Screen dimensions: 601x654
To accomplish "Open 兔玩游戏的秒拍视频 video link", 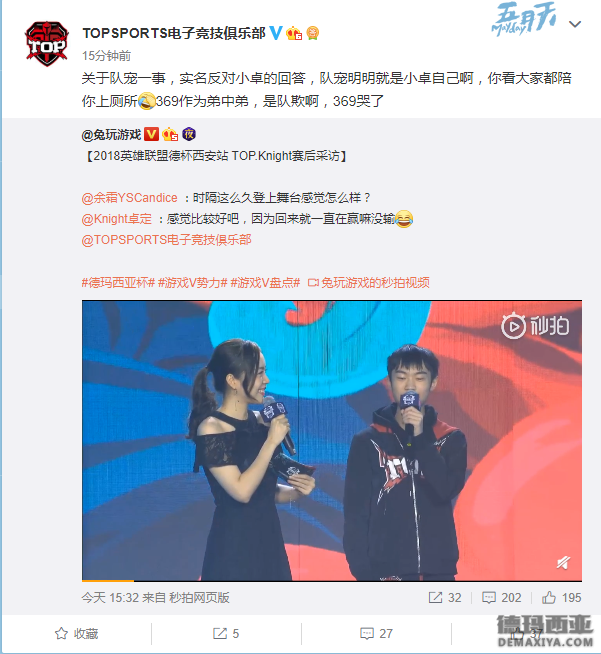I will coord(369,283).
